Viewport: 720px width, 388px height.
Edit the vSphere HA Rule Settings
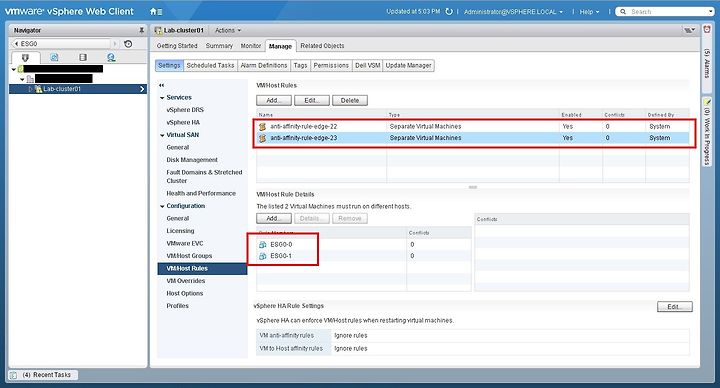(675, 307)
